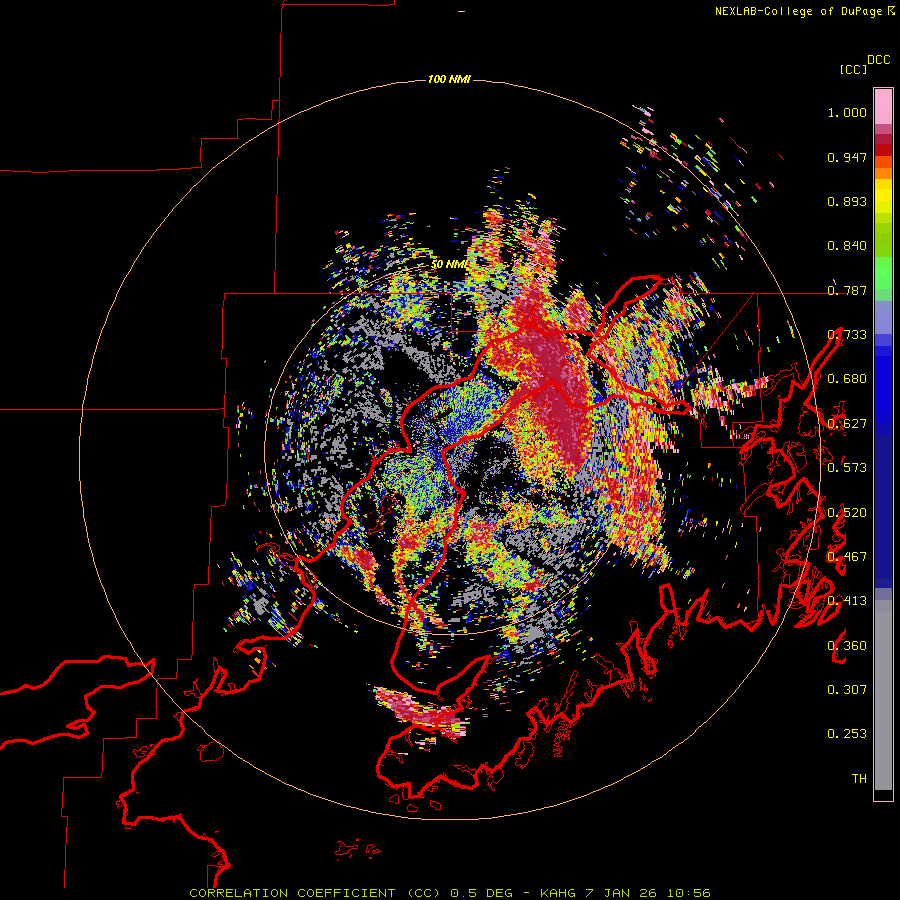Click the [CC] legend unit label
The width and height of the screenshot is (900, 900).
pos(853,69)
